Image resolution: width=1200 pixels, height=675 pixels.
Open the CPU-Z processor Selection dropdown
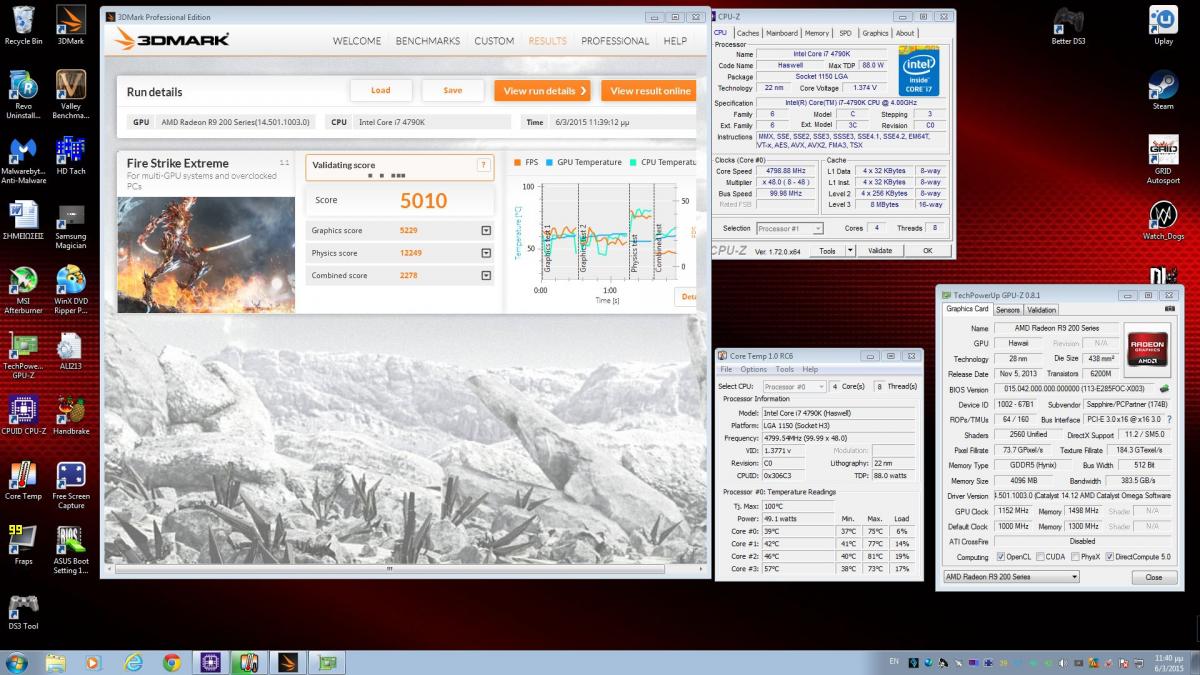point(789,229)
